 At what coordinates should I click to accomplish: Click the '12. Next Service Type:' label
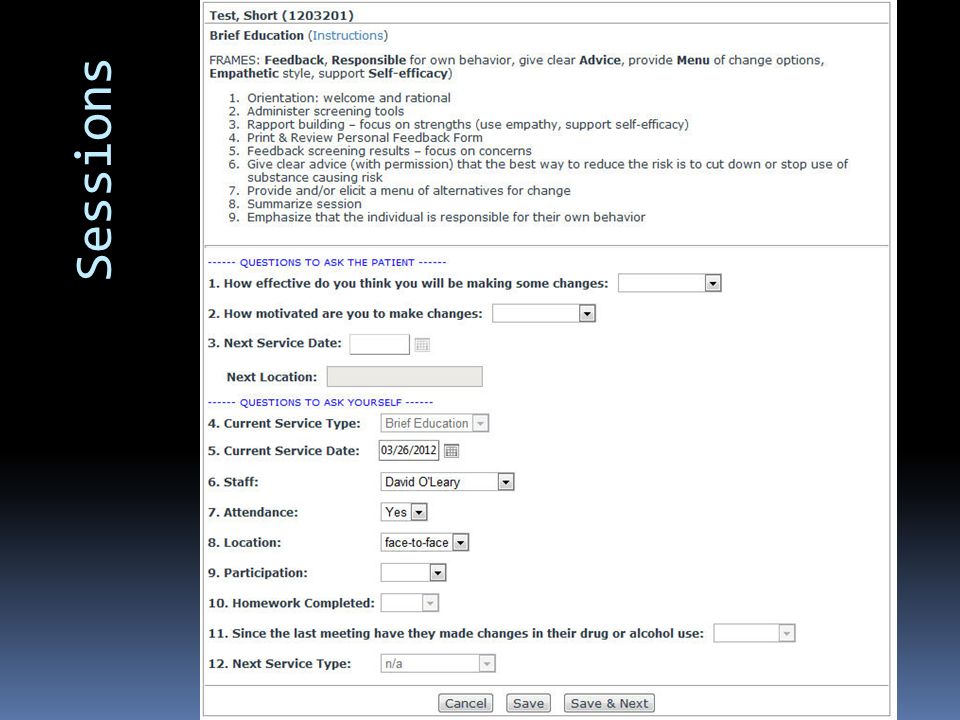pos(280,664)
